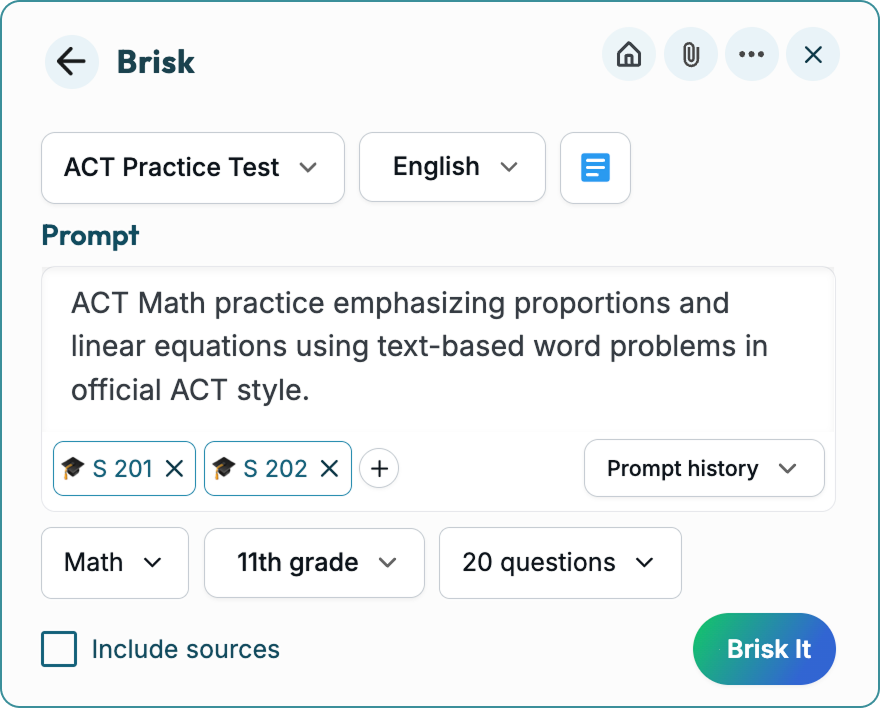Open the Prompt history dropdown
Screen dimensions: 880x708
click(703, 468)
